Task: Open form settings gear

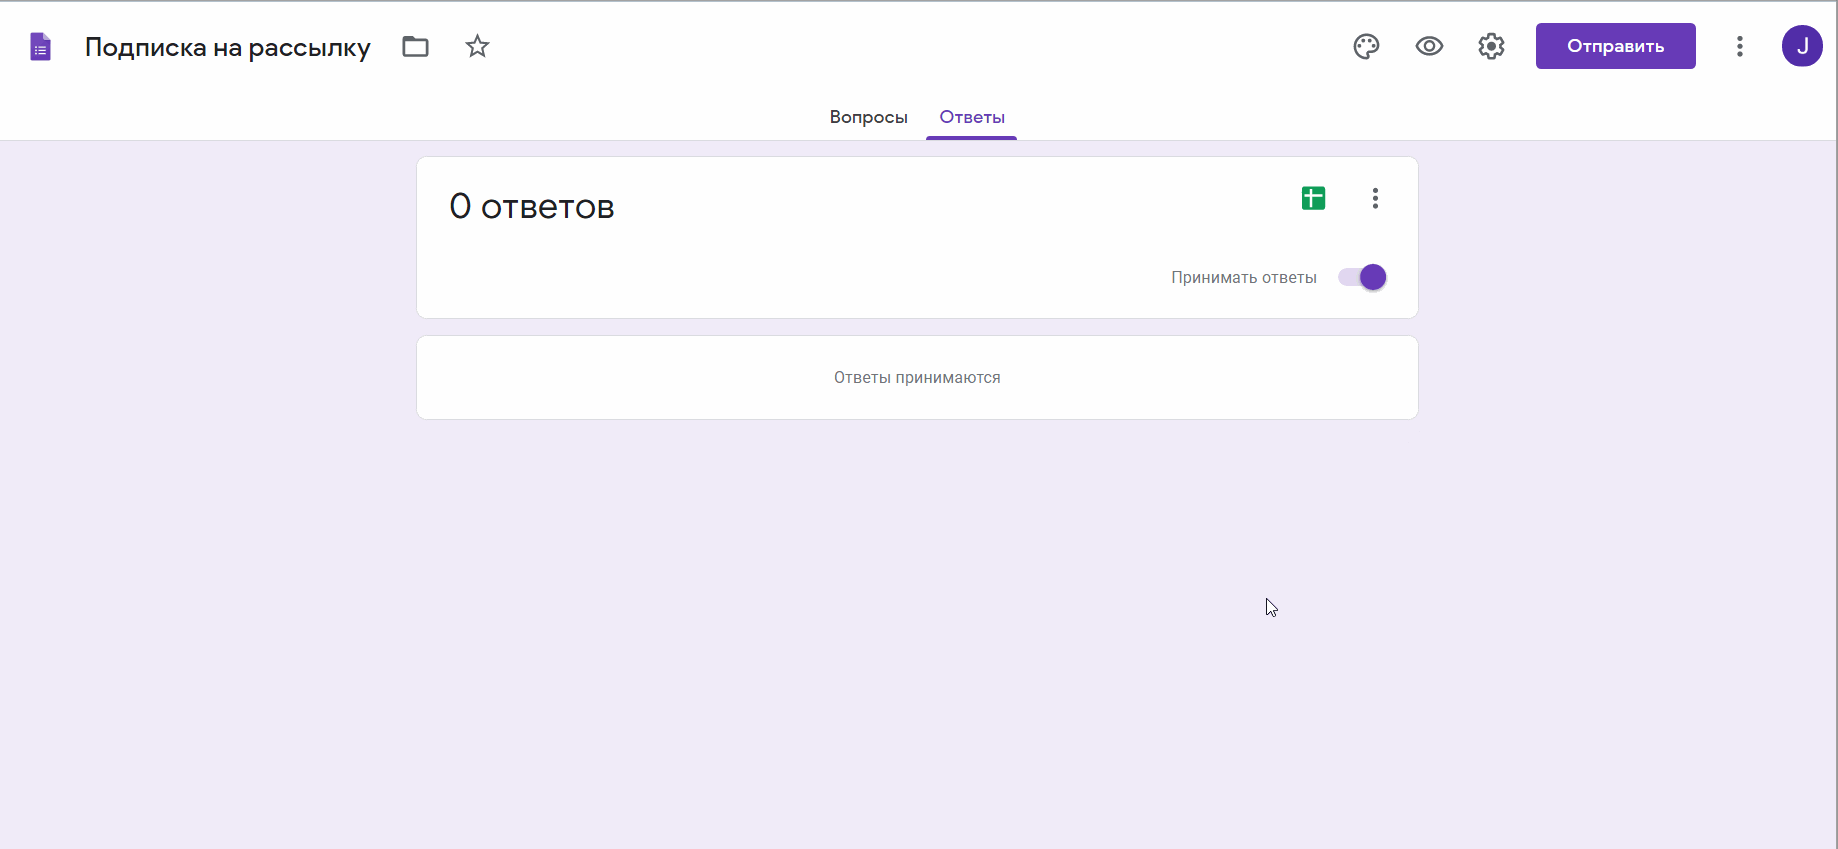Action: coord(1491,46)
